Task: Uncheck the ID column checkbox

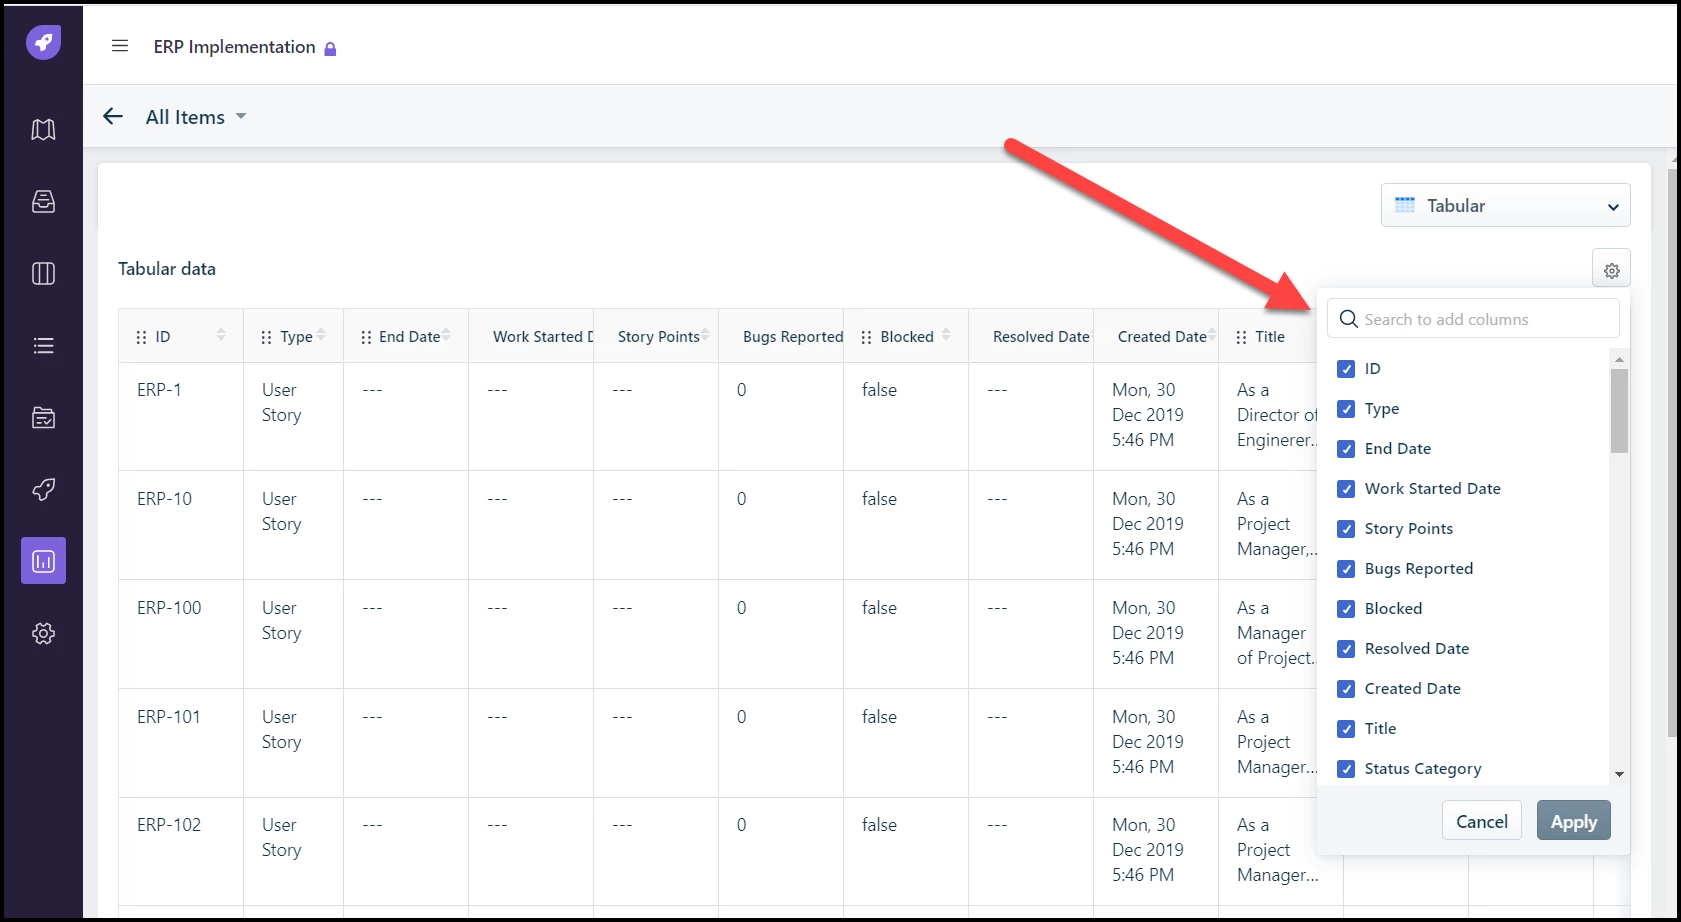Action: click(1346, 369)
